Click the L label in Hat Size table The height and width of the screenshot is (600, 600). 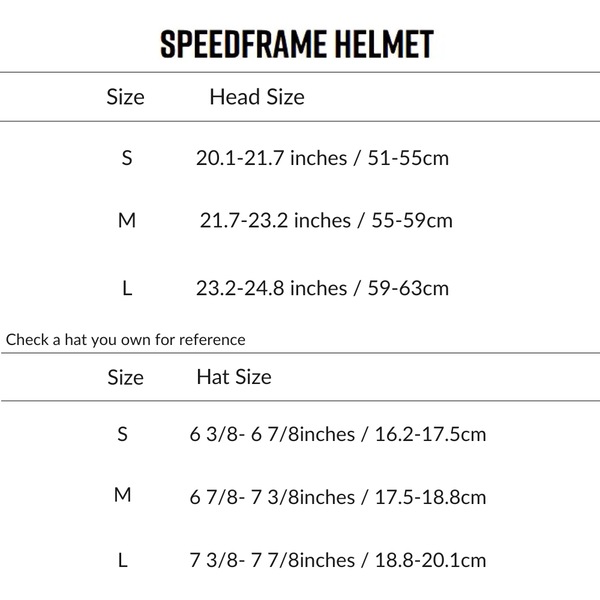123,561
